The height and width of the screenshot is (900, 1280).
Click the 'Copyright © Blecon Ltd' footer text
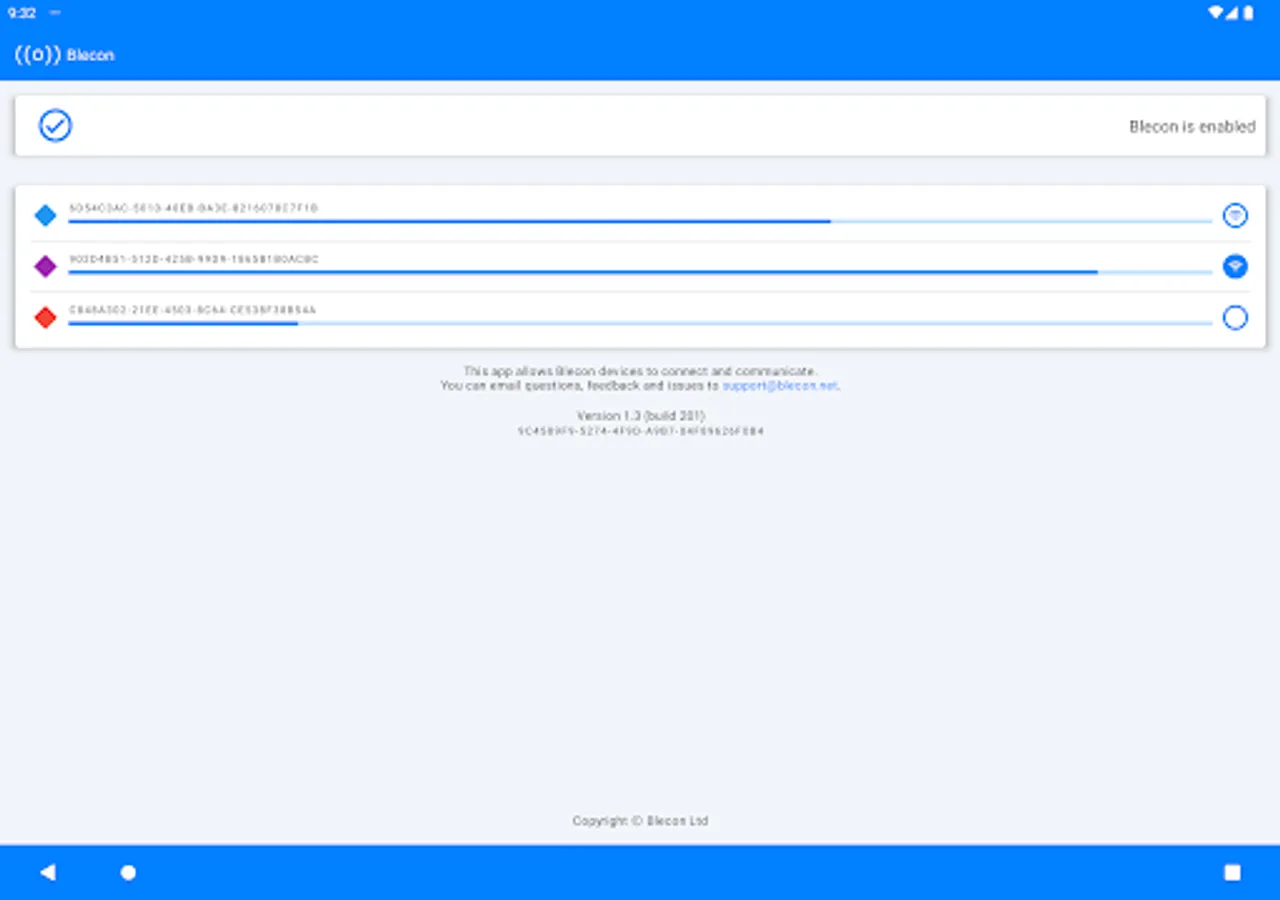(640, 821)
